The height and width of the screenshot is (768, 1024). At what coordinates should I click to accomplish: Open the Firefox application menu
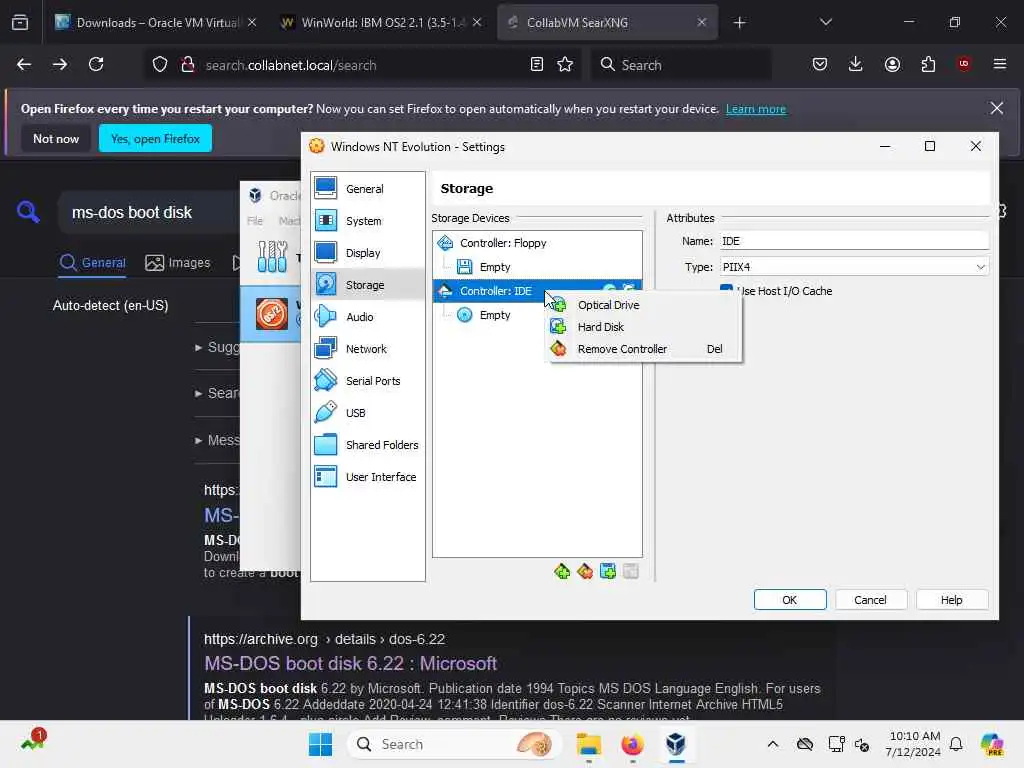click(x=1000, y=64)
